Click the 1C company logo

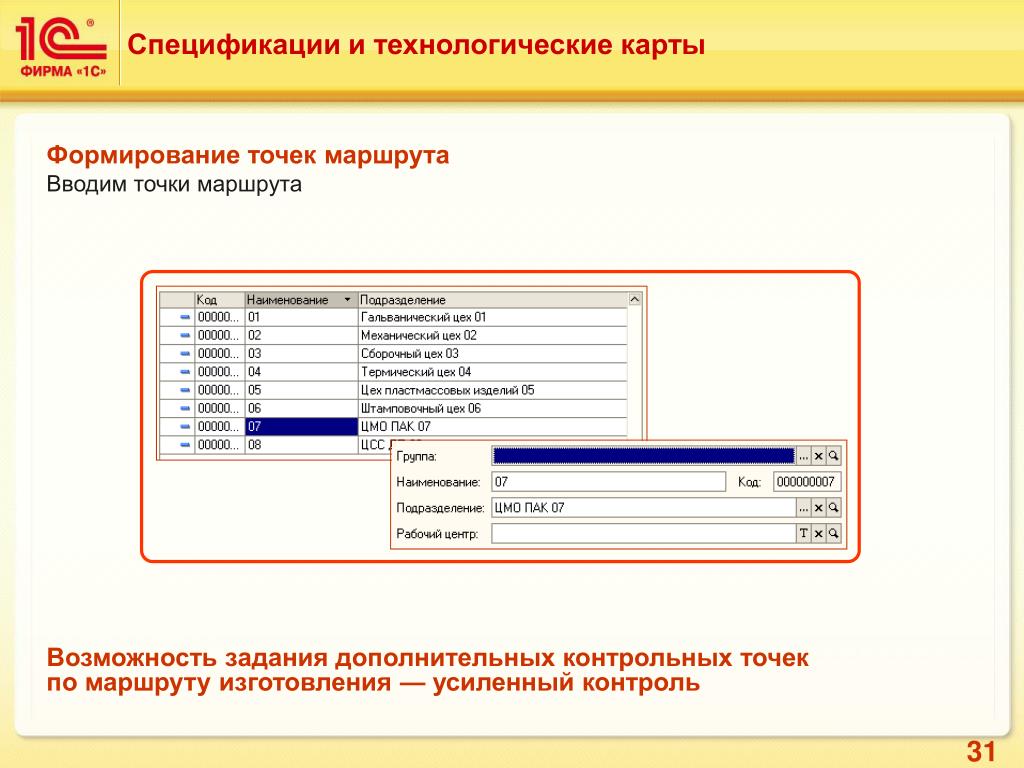(x=61, y=48)
